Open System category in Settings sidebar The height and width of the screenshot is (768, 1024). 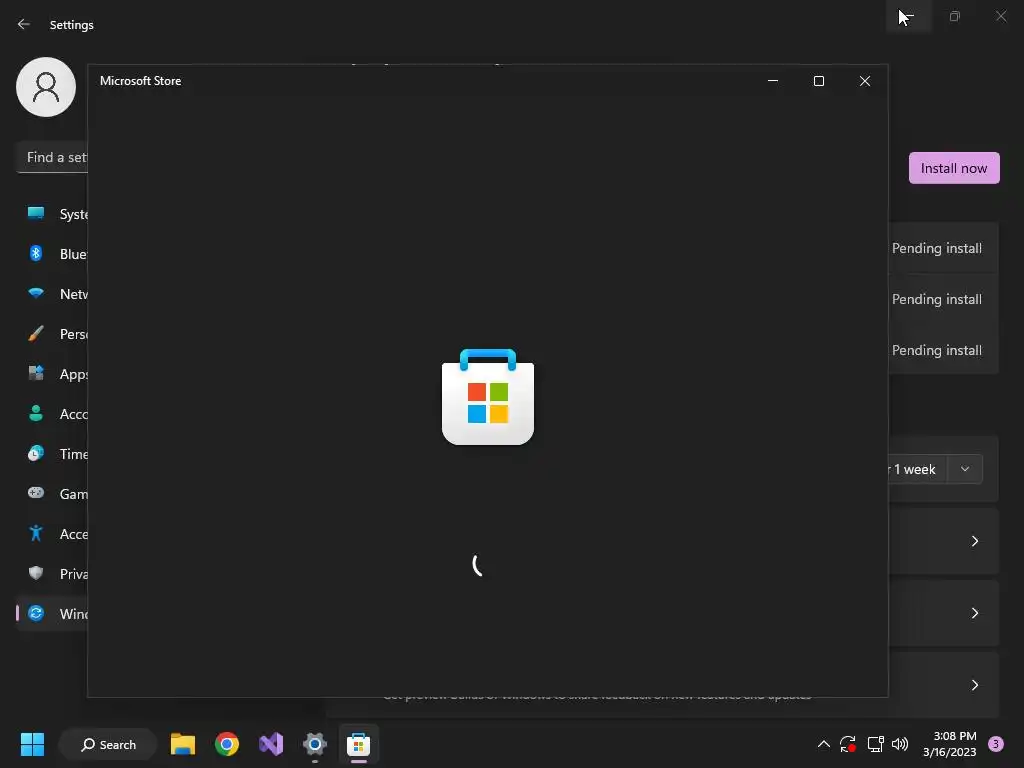coord(52,214)
